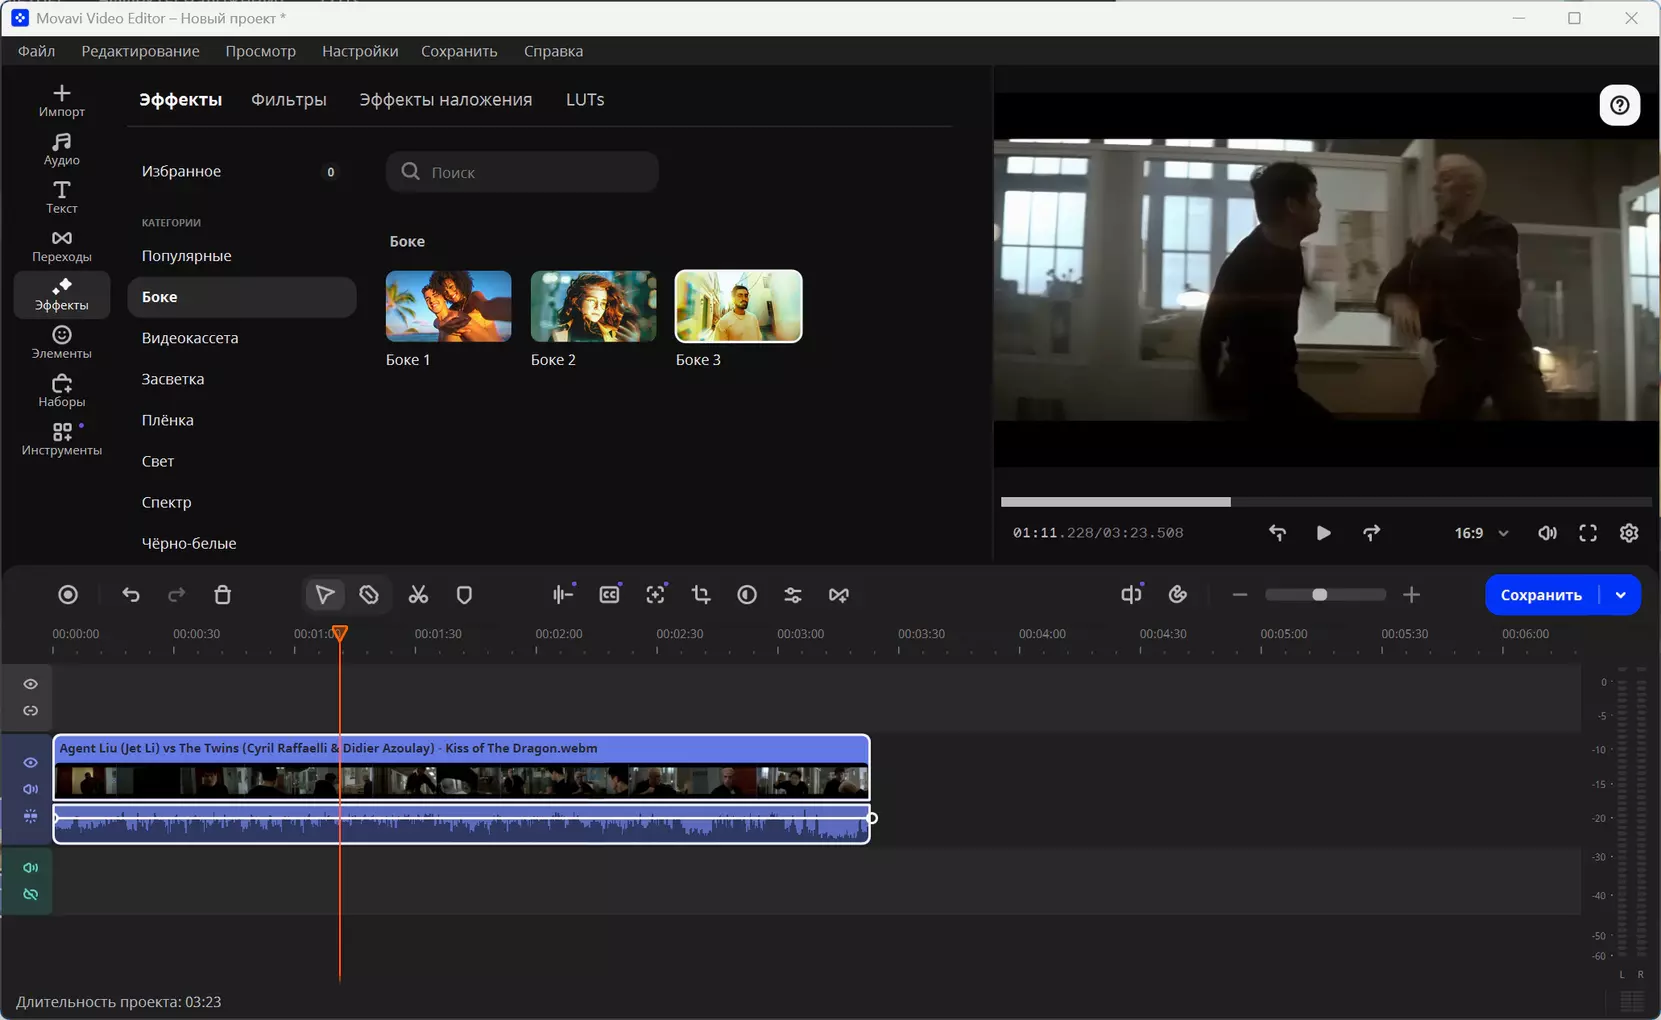Open the Сохранить menu in menu bar
The height and width of the screenshot is (1020, 1661).
point(459,51)
